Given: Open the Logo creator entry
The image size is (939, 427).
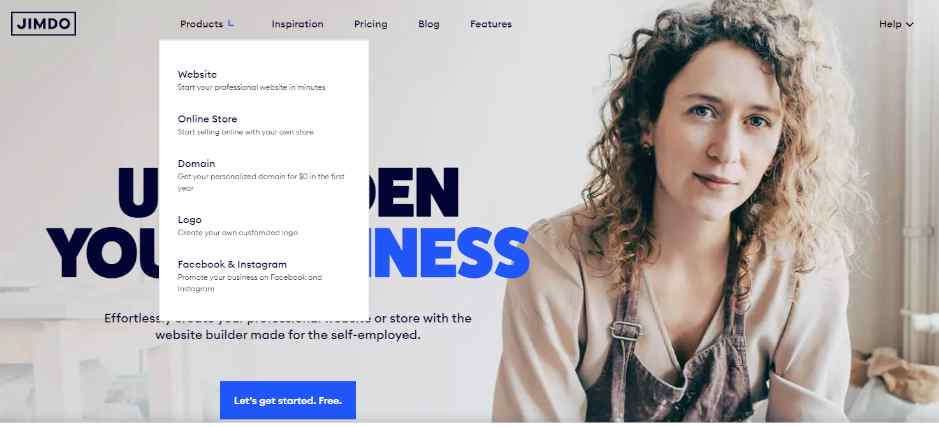Looking at the screenshot, I should tap(189, 219).
